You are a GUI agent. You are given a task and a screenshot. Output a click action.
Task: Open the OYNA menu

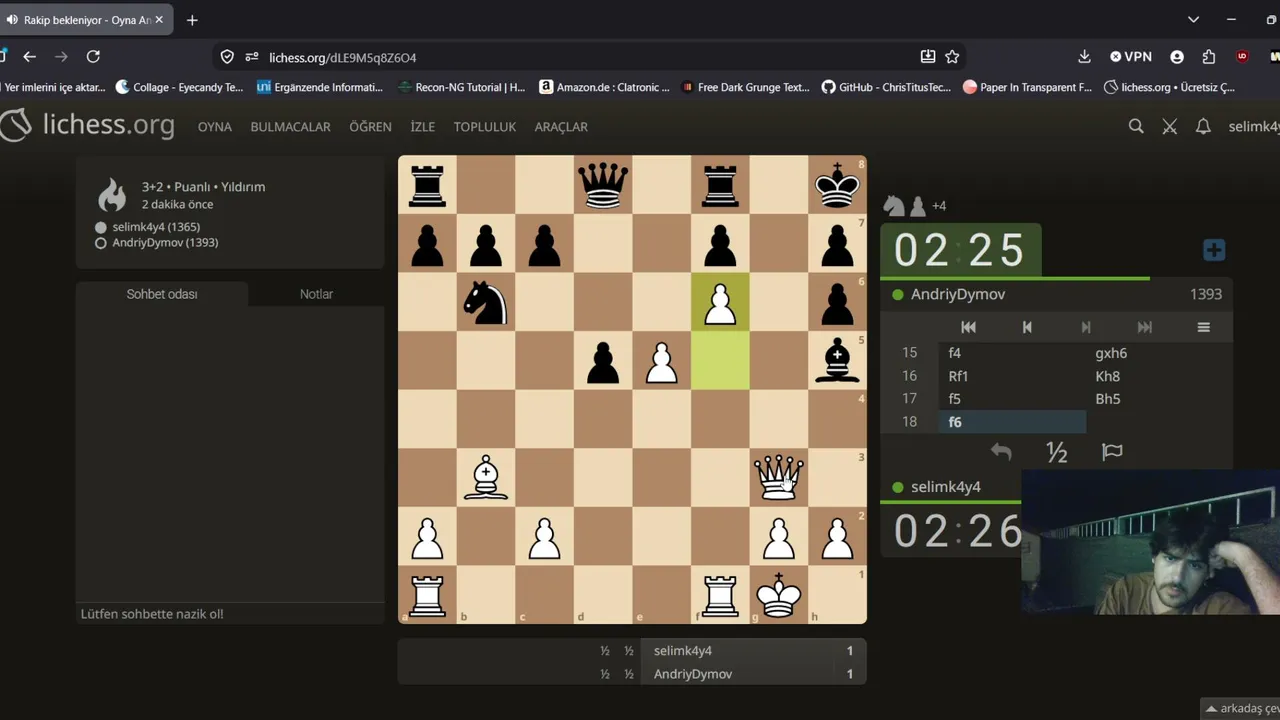pos(215,127)
